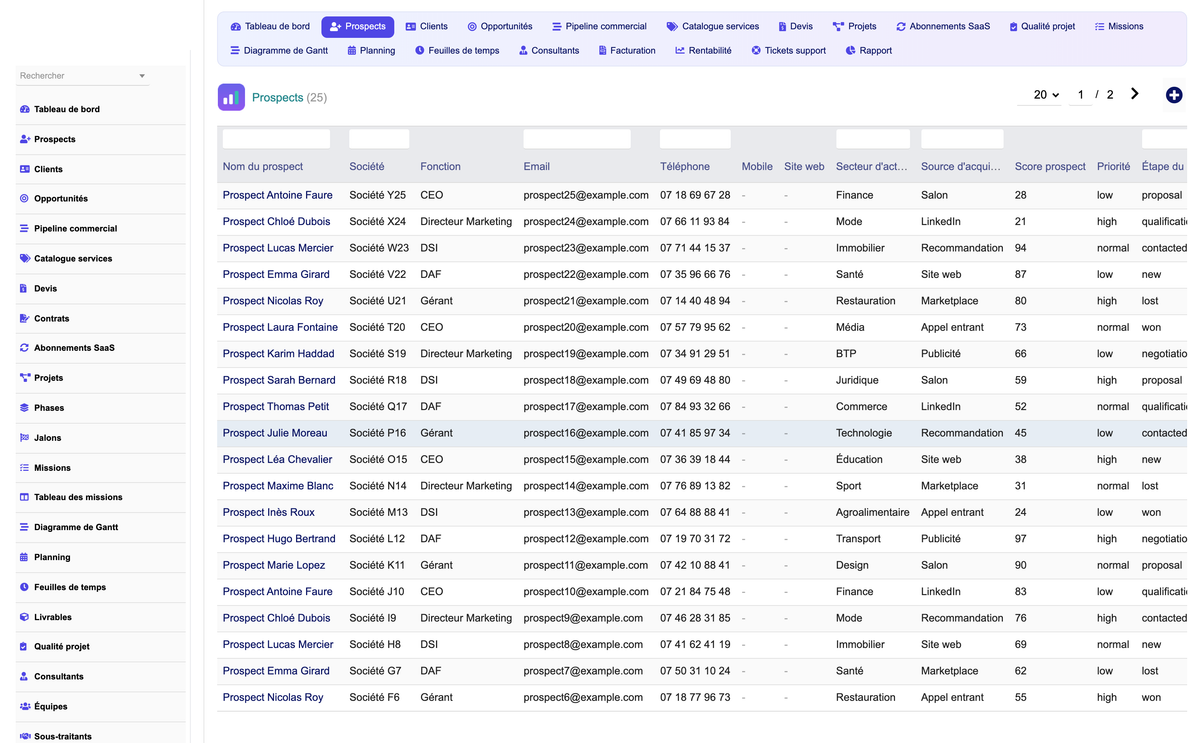Click the Société column filter field
The width and height of the screenshot is (1200, 743).
pyautogui.click(x=379, y=139)
